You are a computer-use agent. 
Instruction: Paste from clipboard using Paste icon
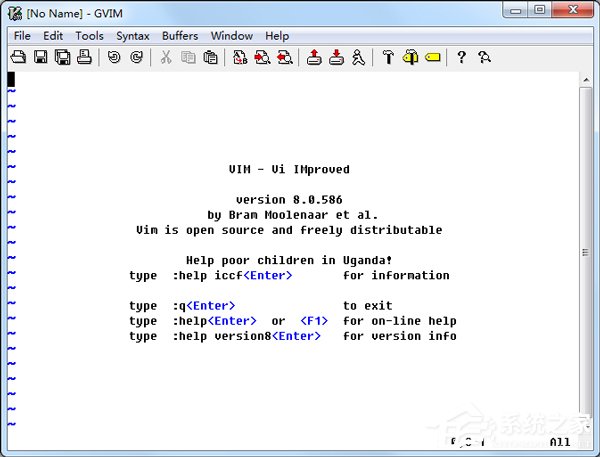click(x=210, y=57)
